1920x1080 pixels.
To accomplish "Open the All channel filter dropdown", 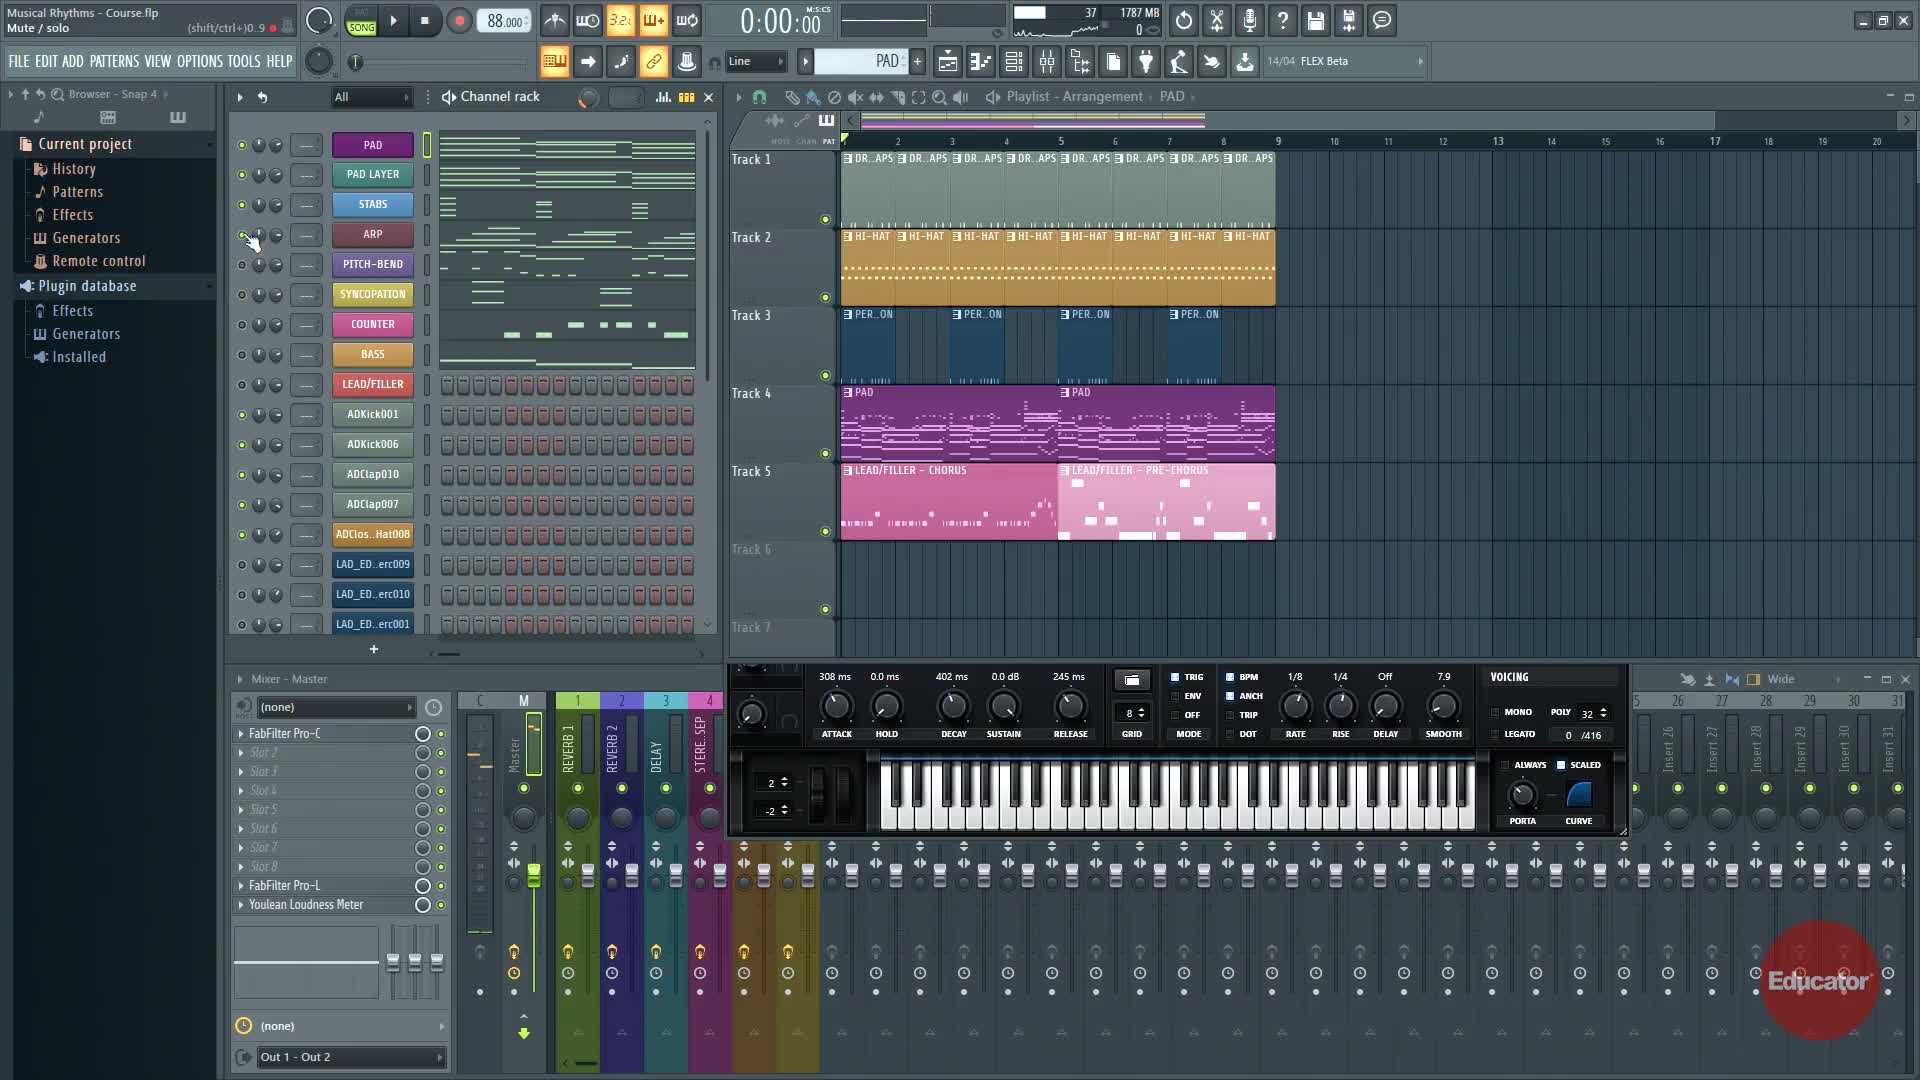I will pyautogui.click(x=371, y=97).
